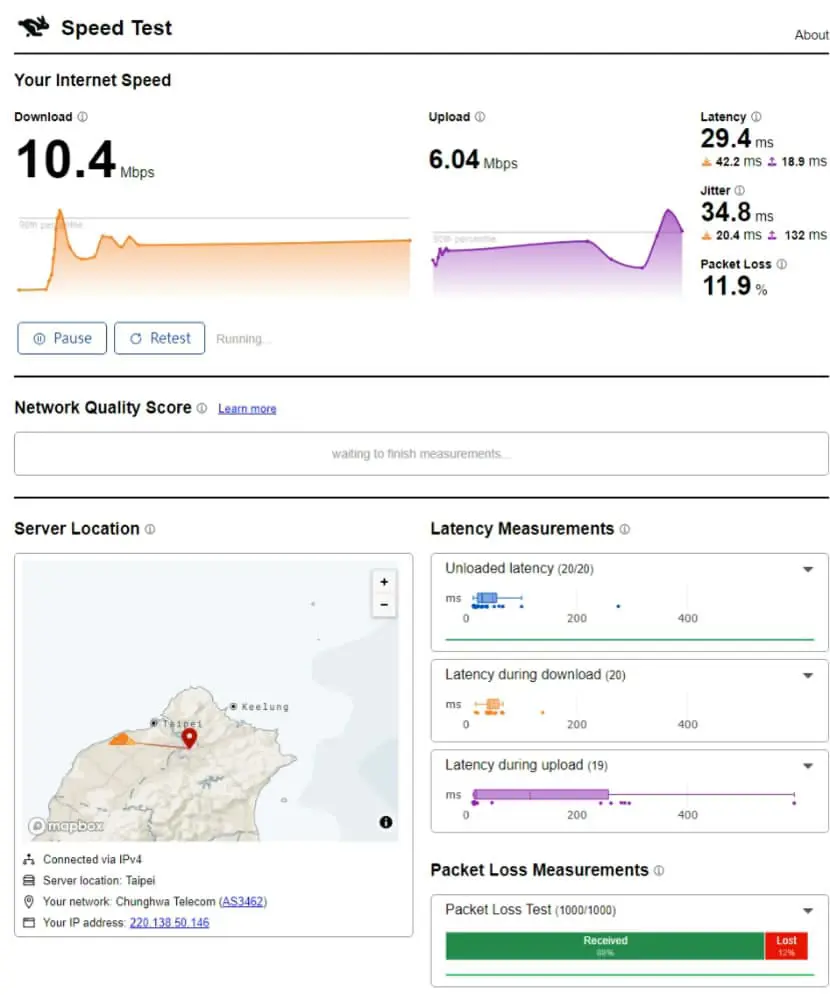This screenshot has height=995, width=830.
Task: Collapse the Latency during upload section
Action: tap(808, 766)
